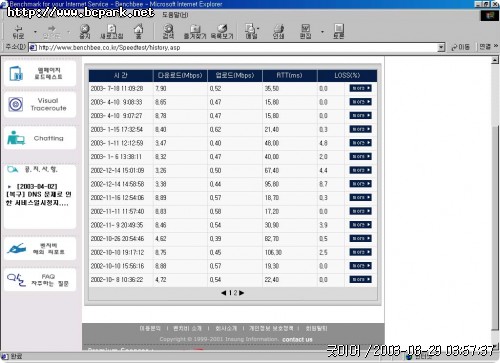The width and height of the screenshot is (500, 363).
Task: Click the vertical scrollbar thumb
Action: point(495,227)
